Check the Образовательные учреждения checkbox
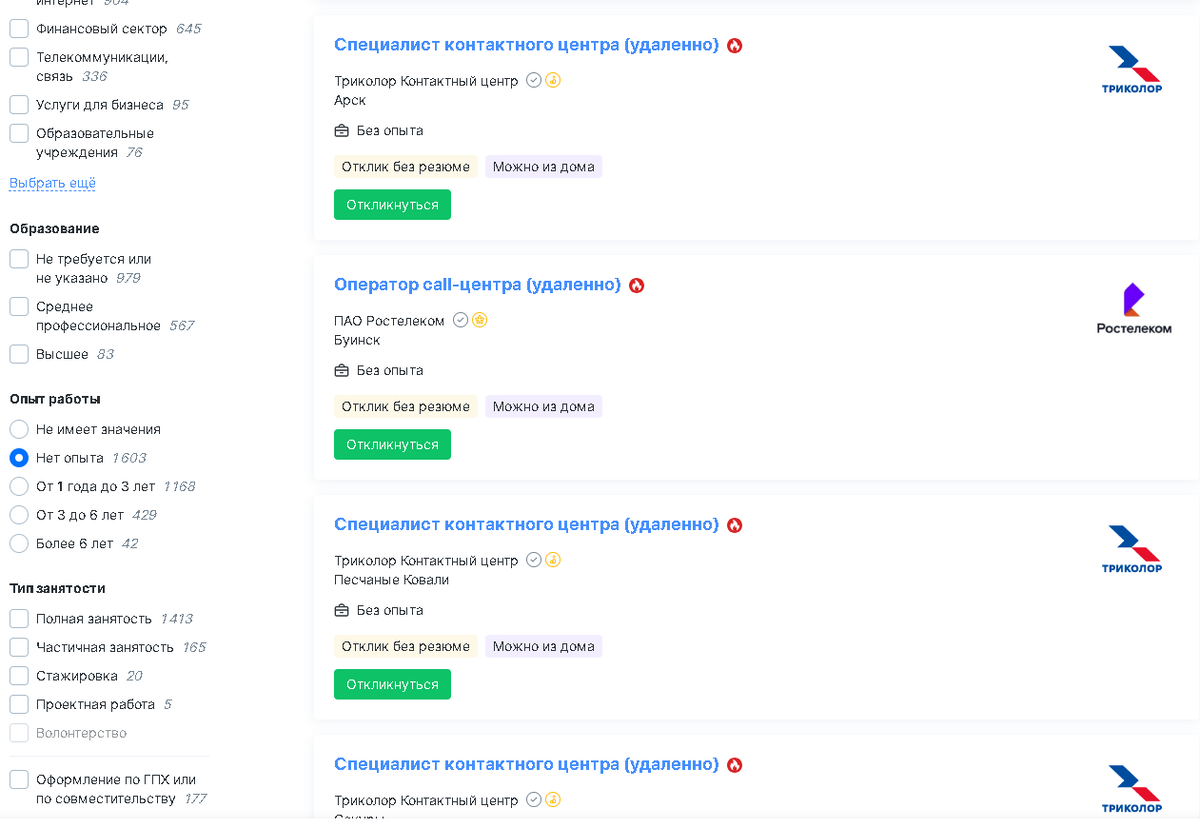The image size is (1200, 828). [x=19, y=134]
